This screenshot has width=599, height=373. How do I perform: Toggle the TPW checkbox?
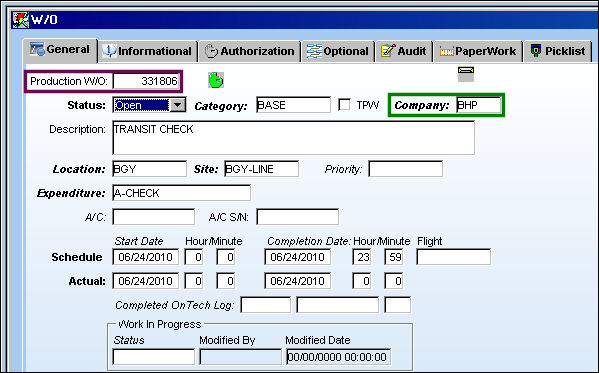click(344, 105)
